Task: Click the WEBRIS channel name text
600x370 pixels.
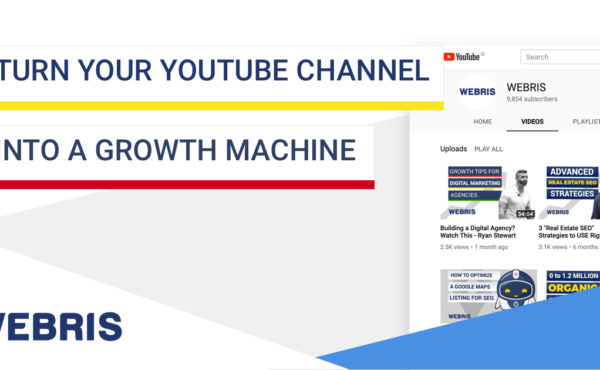Action: pyautogui.click(x=526, y=87)
